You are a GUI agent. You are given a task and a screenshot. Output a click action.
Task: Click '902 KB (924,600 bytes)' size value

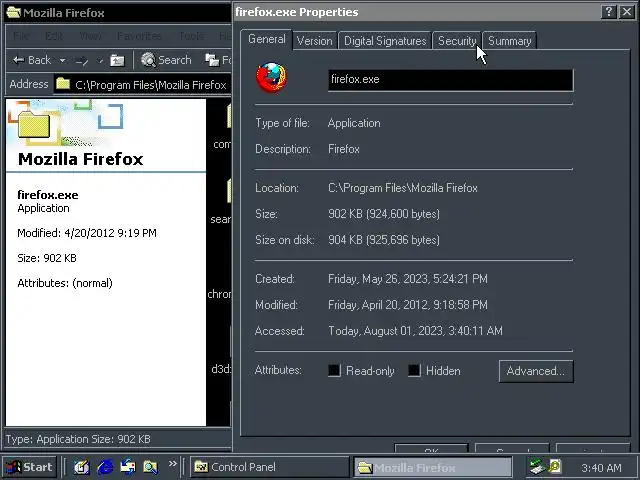point(384,214)
